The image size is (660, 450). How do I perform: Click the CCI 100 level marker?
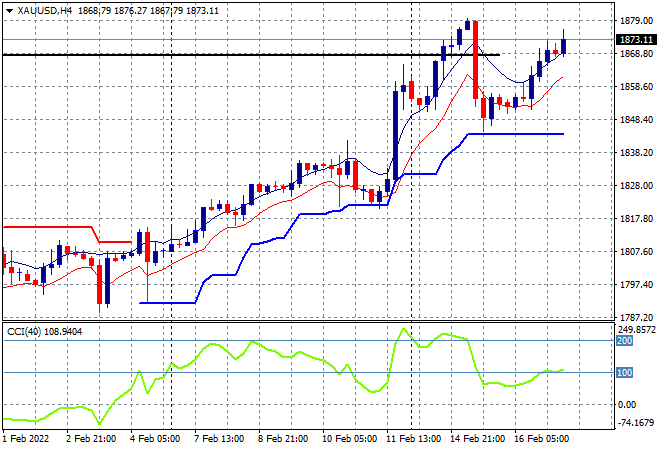(x=624, y=373)
